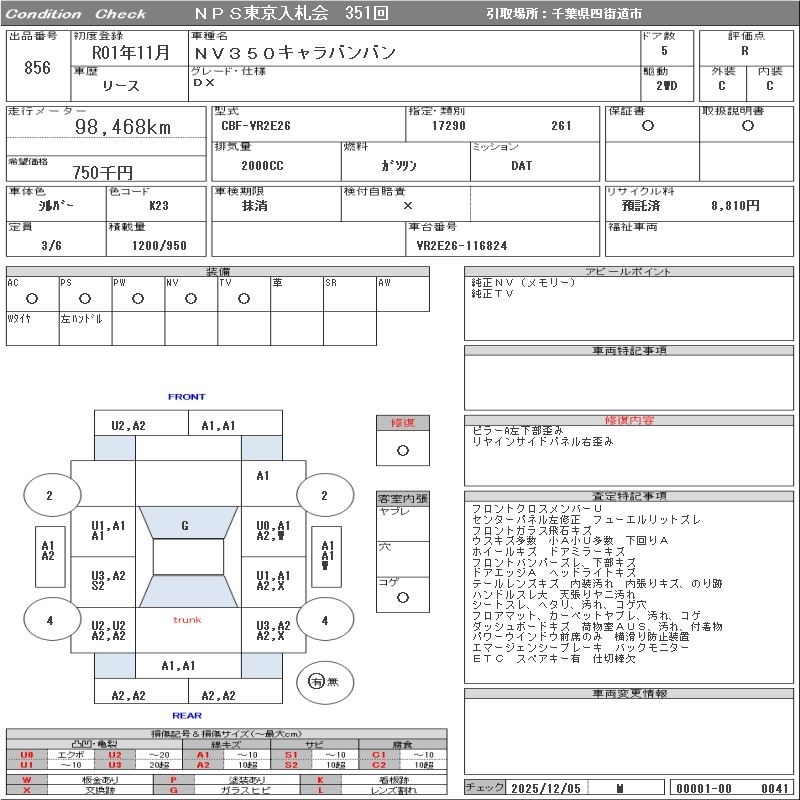Click the circle under 取扱説明書
Screen dimensions: 800x800
[747, 126]
